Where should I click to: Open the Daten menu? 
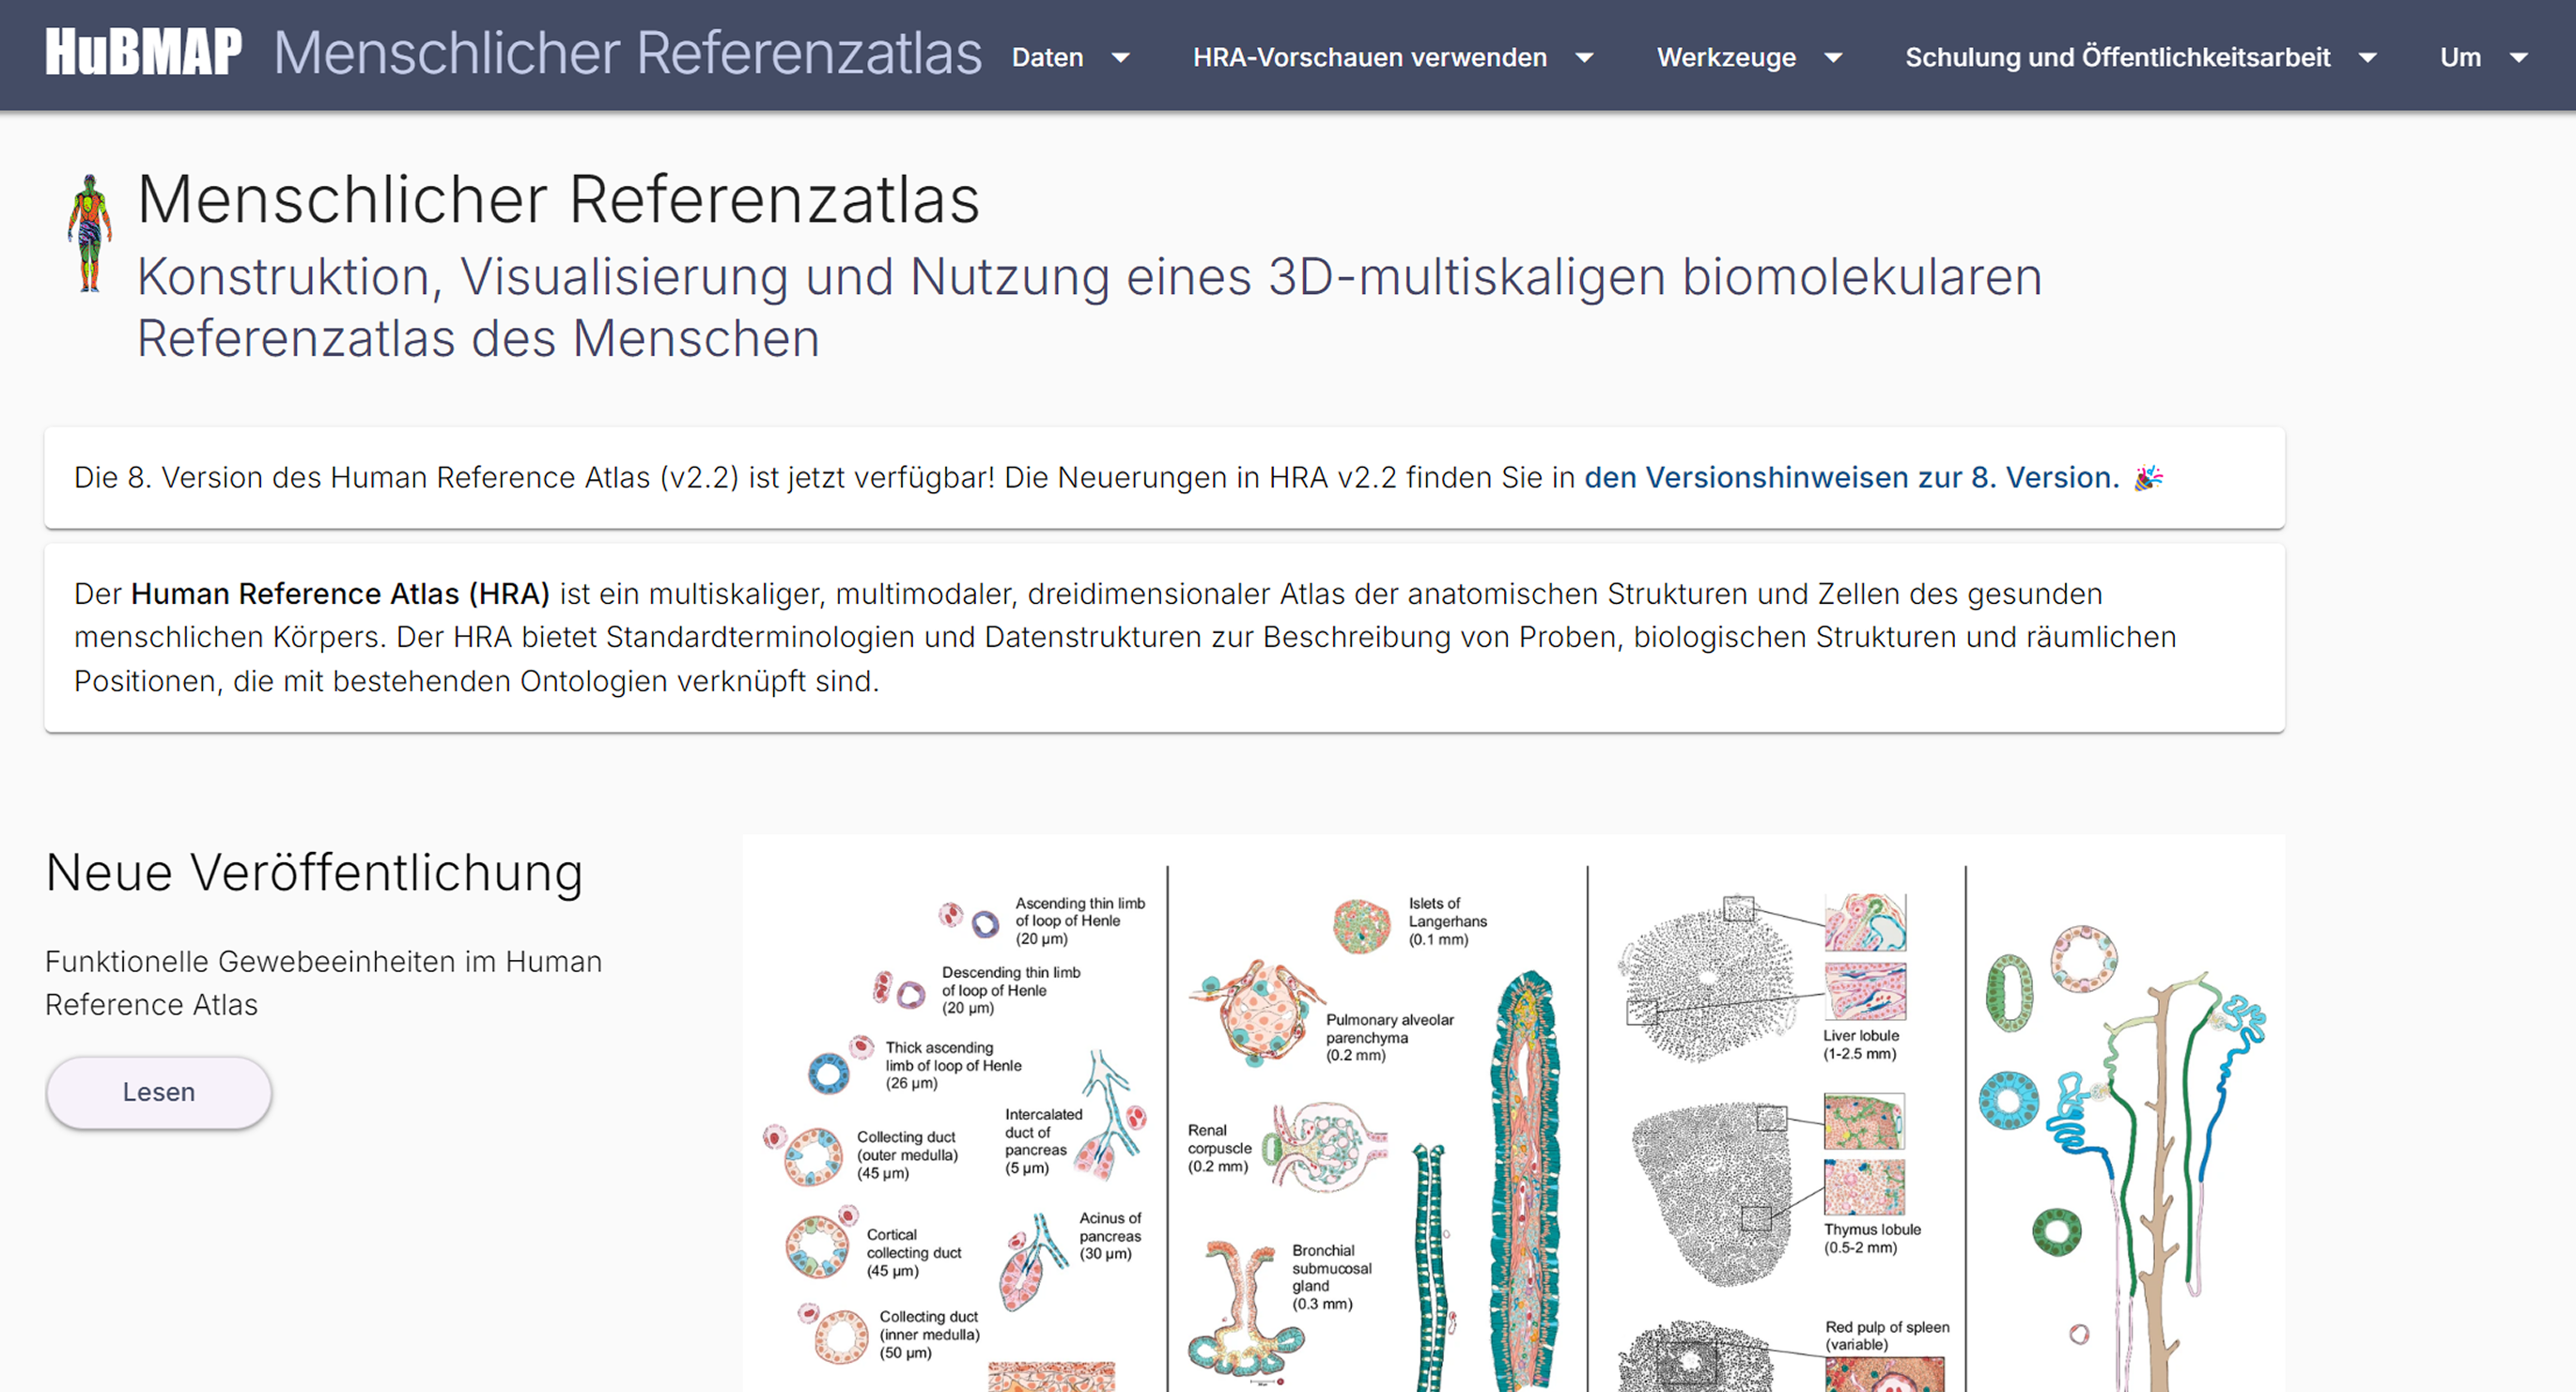pyautogui.click(x=1047, y=57)
